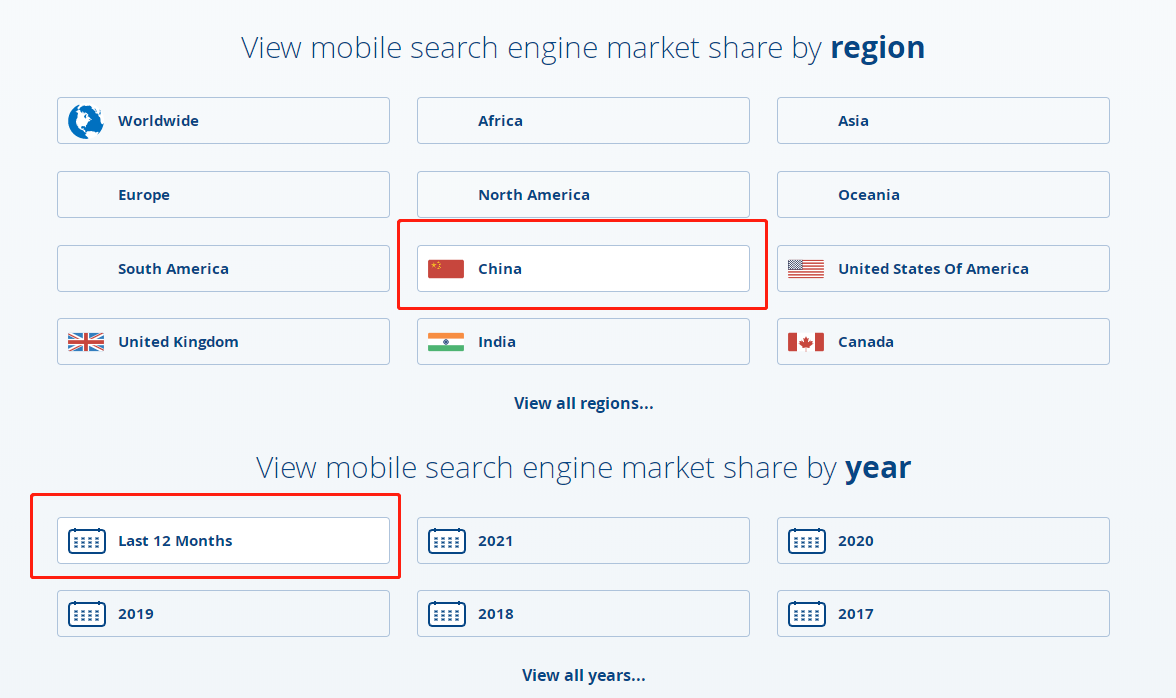
Task: Expand the full list with View all regions
Action: [583, 403]
